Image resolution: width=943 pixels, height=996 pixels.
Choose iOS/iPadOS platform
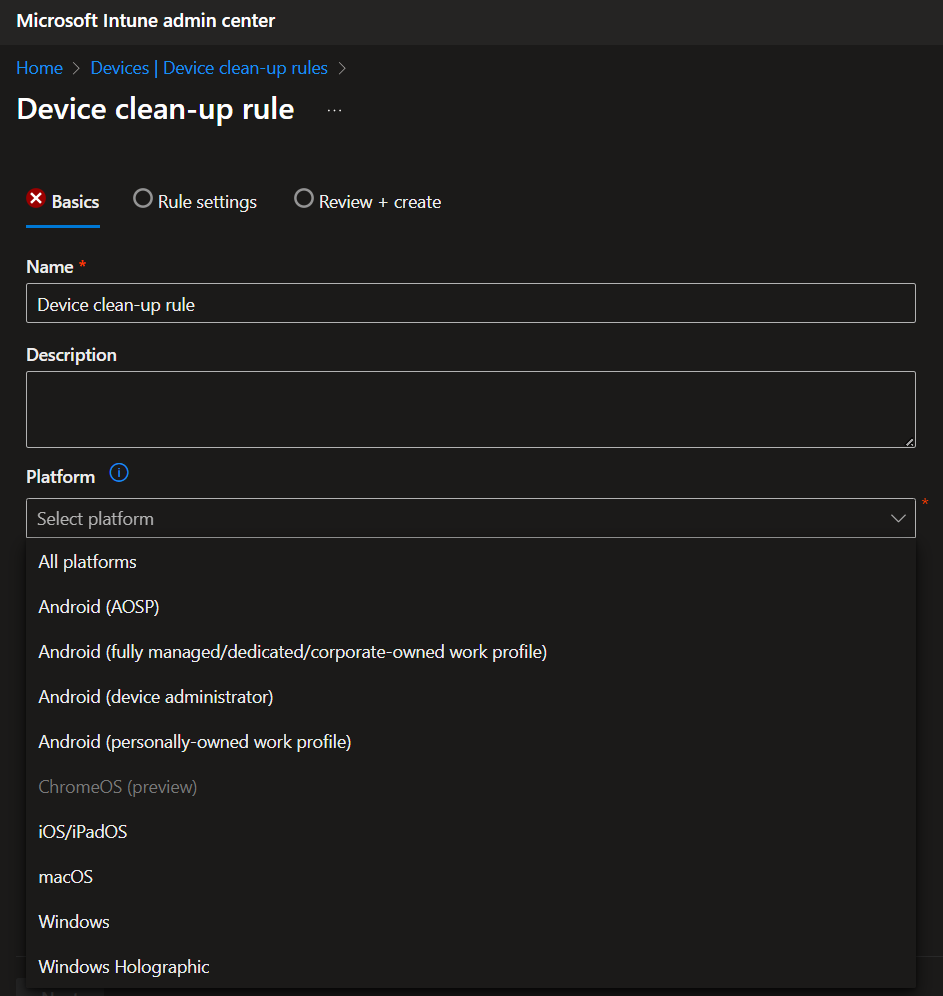471,832
